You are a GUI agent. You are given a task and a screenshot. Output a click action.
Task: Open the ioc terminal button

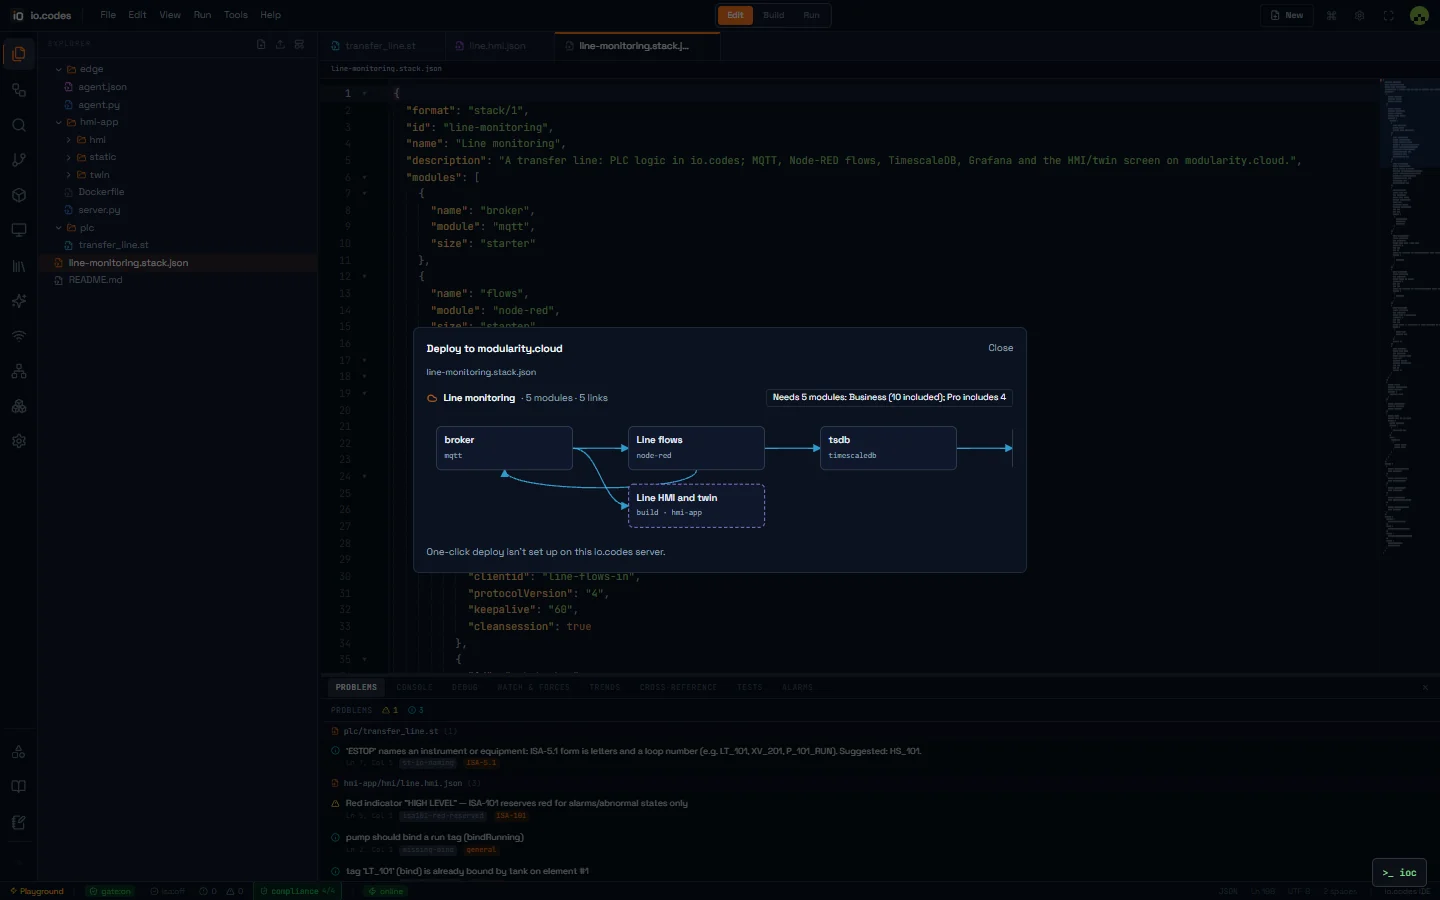click(x=1399, y=873)
